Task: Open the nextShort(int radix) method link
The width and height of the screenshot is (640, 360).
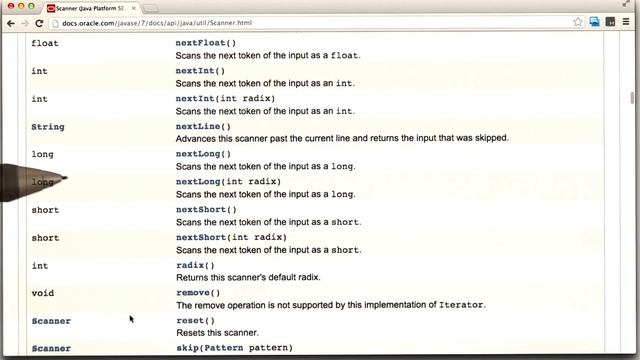Action: 231,237
